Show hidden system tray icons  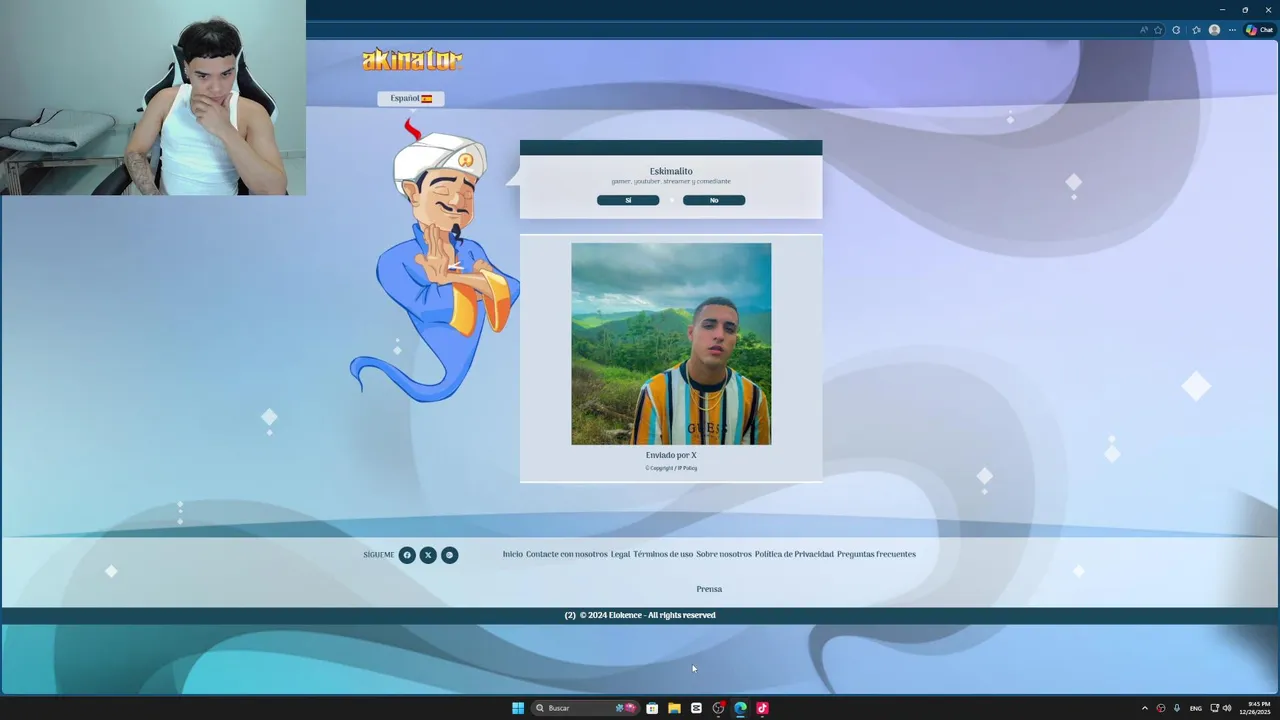click(1145, 708)
